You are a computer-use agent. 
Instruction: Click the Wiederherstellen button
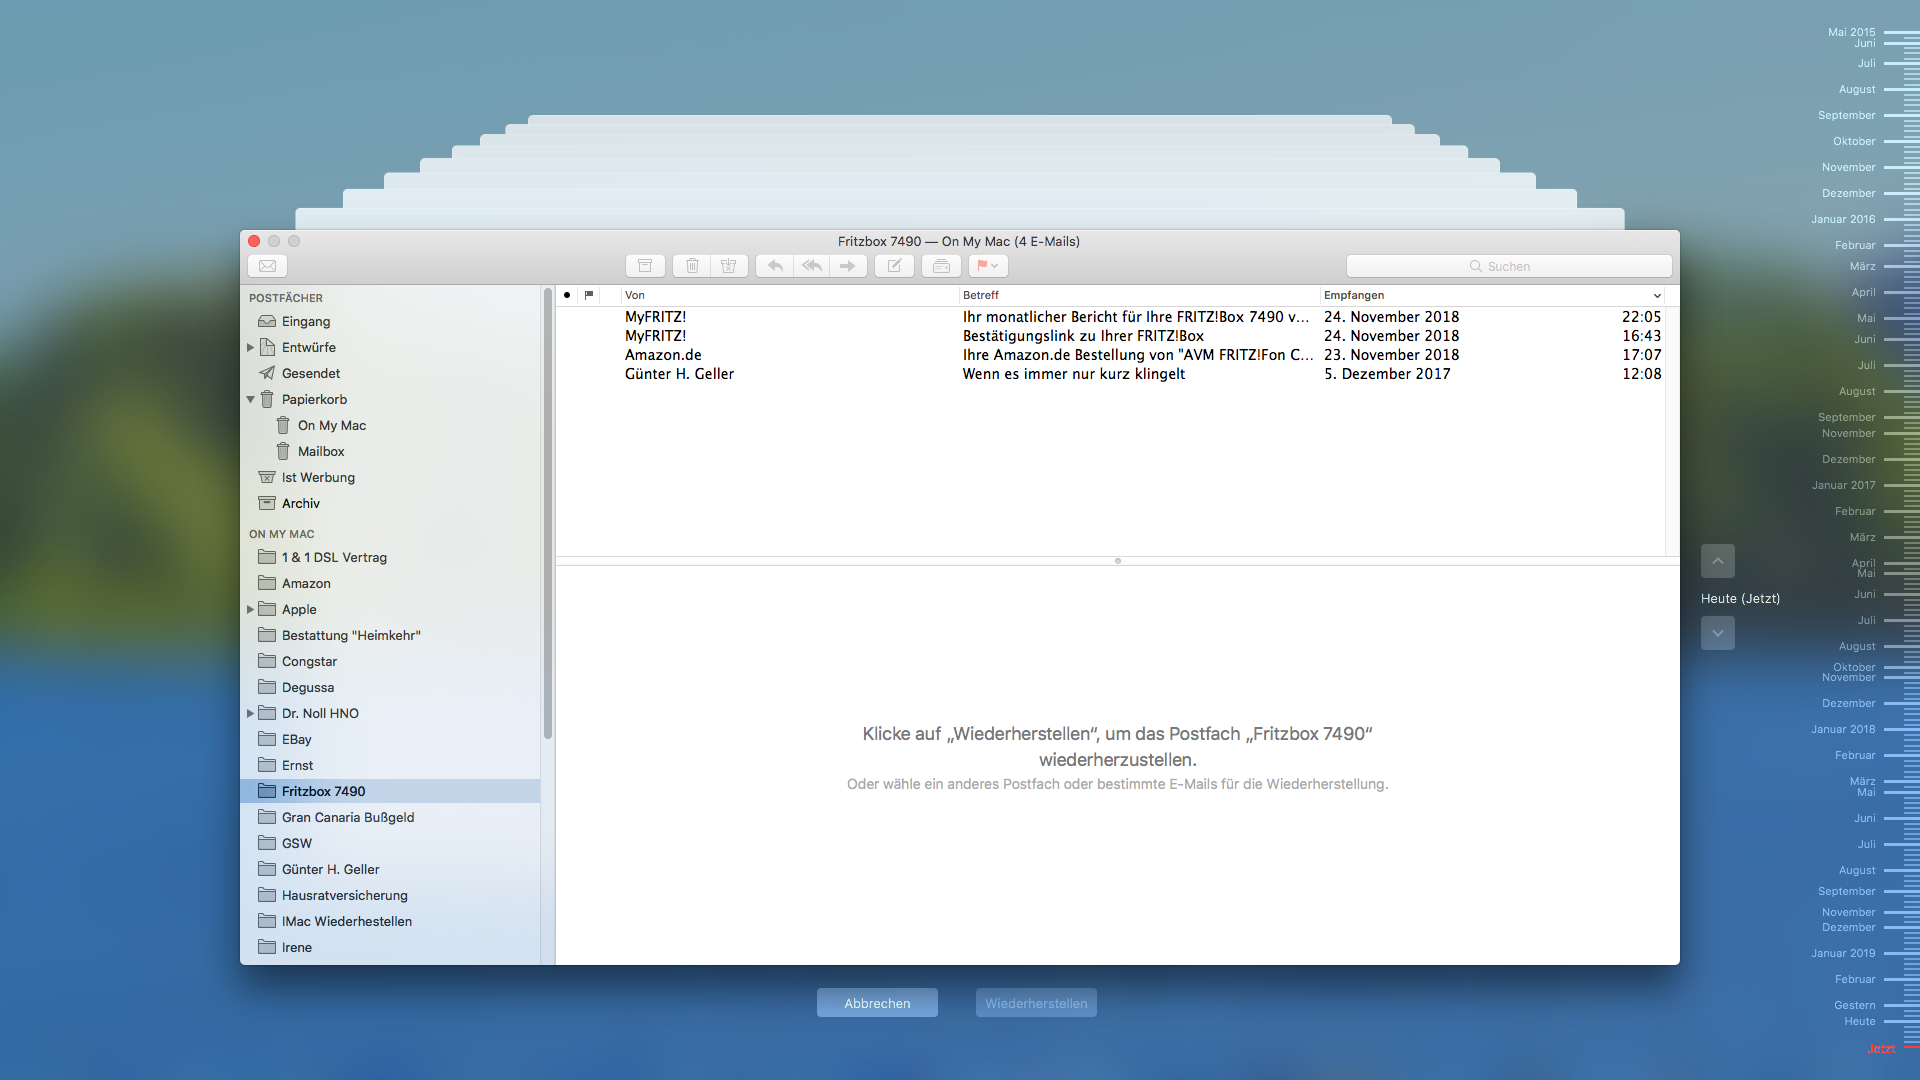pos(1036,1003)
